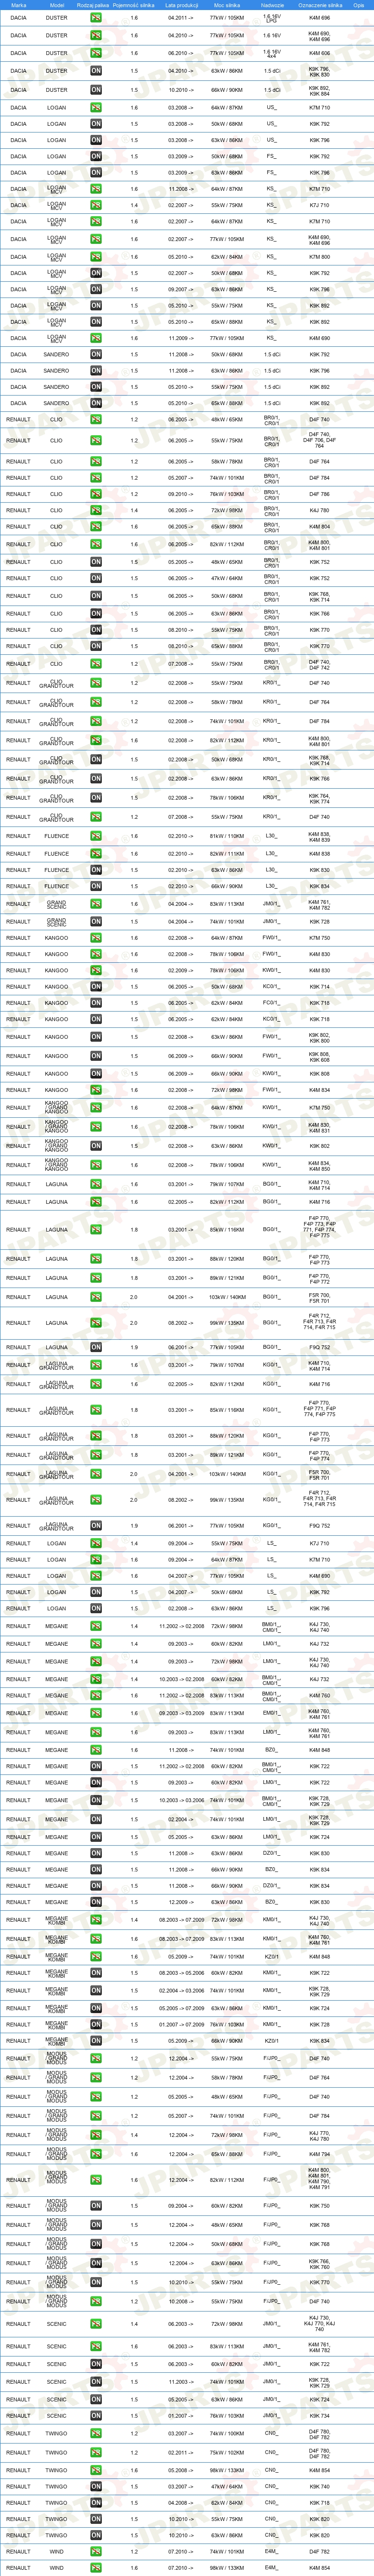Click petrol icon in Renault Logan K7J 710 row
The height and width of the screenshot is (2576, 374).
click(96, 1544)
